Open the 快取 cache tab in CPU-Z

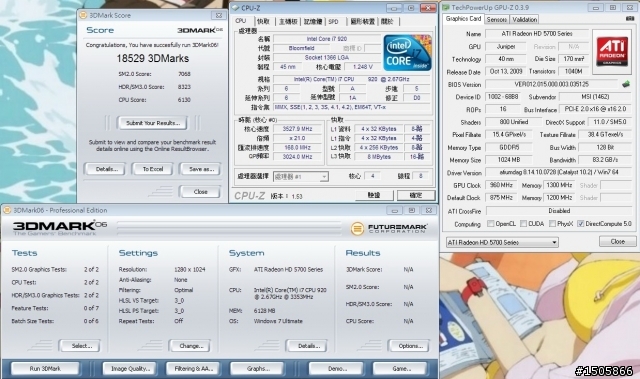coord(263,22)
